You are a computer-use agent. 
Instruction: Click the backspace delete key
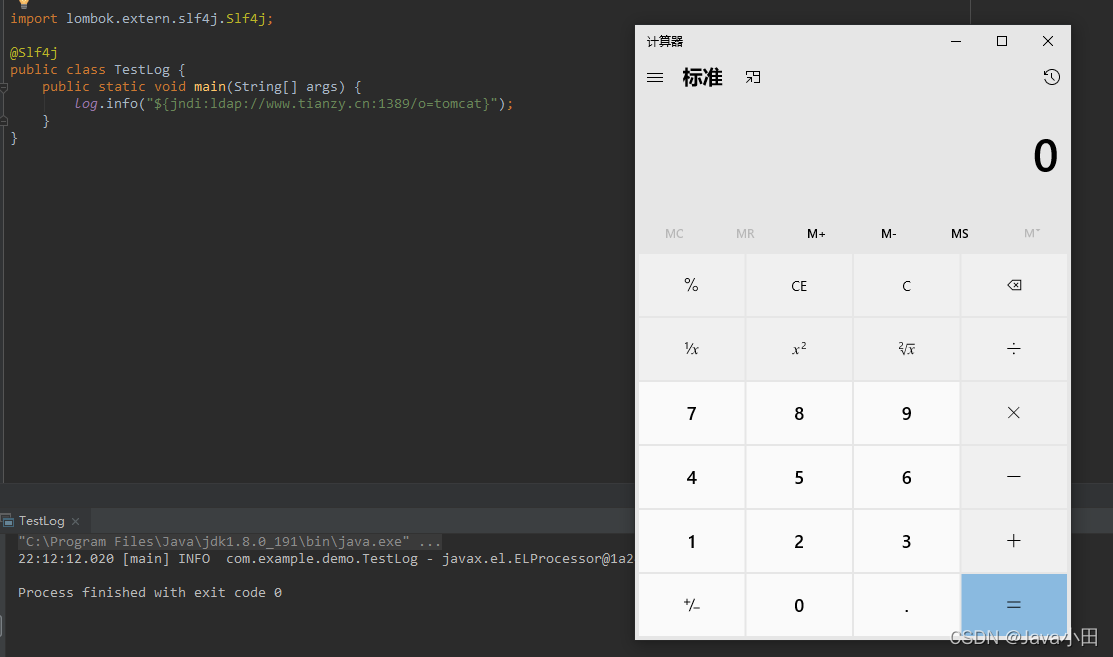[x=1014, y=285]
